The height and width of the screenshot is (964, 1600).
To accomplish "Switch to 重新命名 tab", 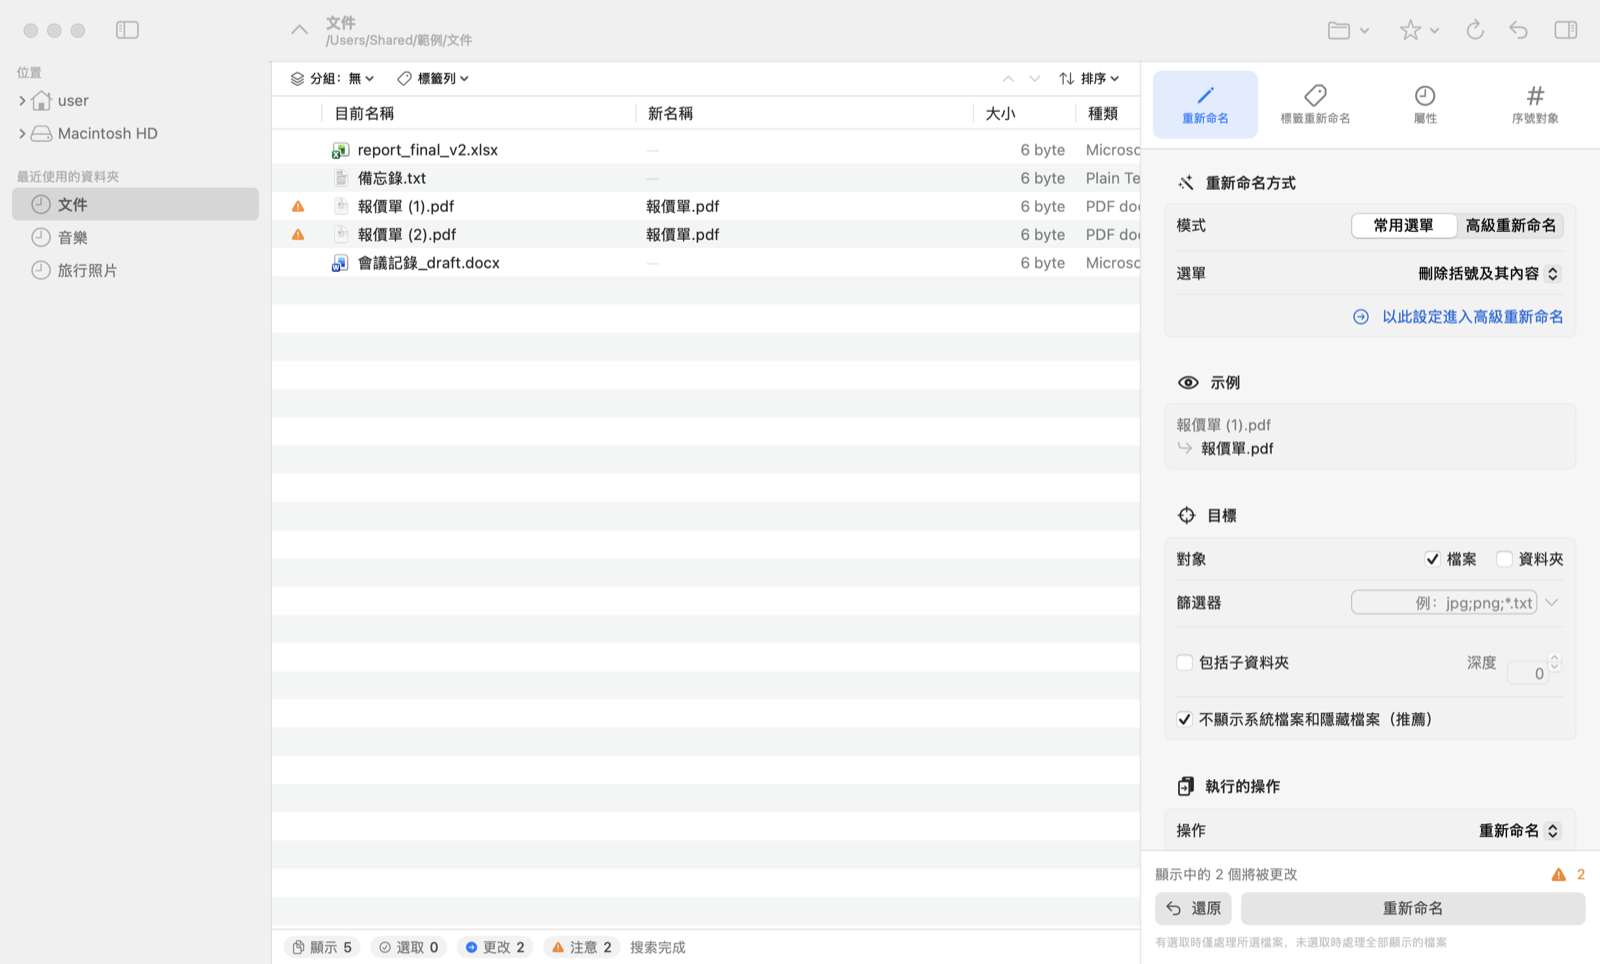I will click(x=1205, y=104).
